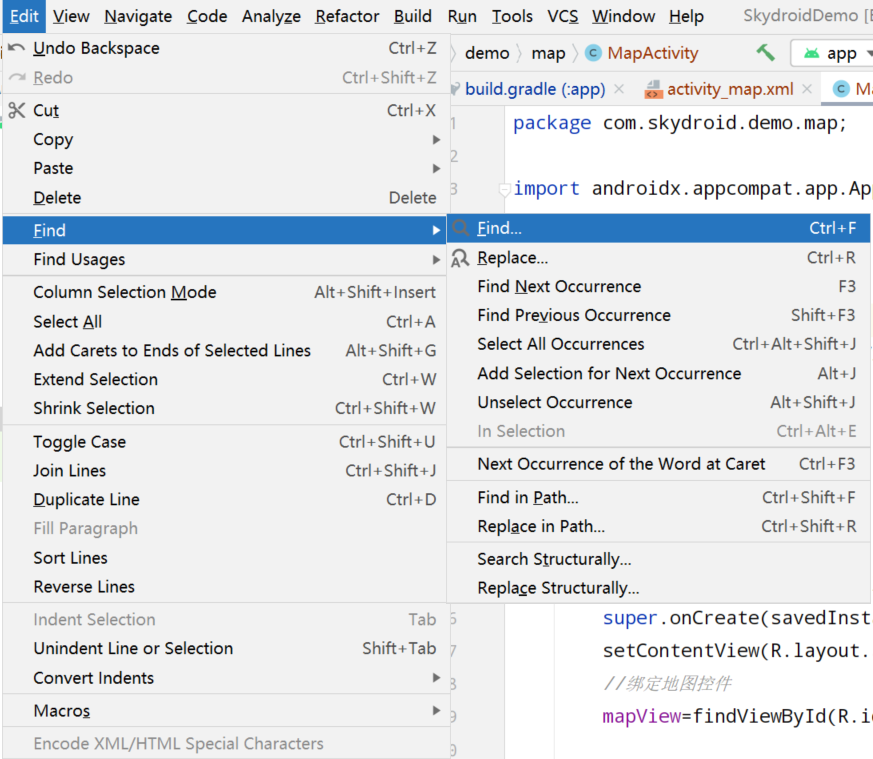The height and width of the screenshot is (759, 873).
Task: Select Replace... in the submenu
Action: pyautogui.click(x=659, y=258)
